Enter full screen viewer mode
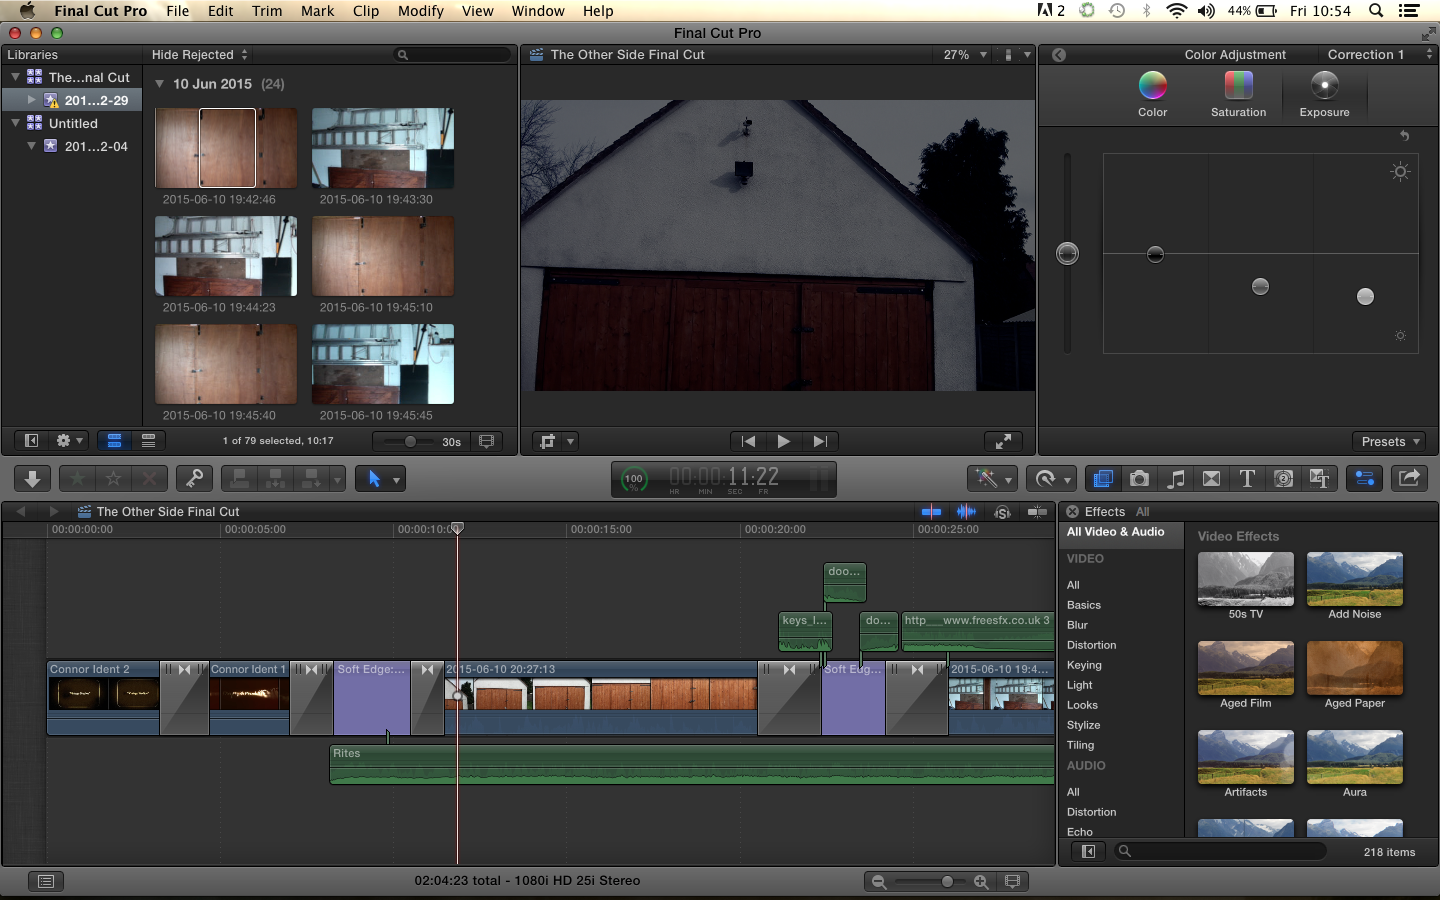This screenshot has width=1440, height=900. (1003, 441)
